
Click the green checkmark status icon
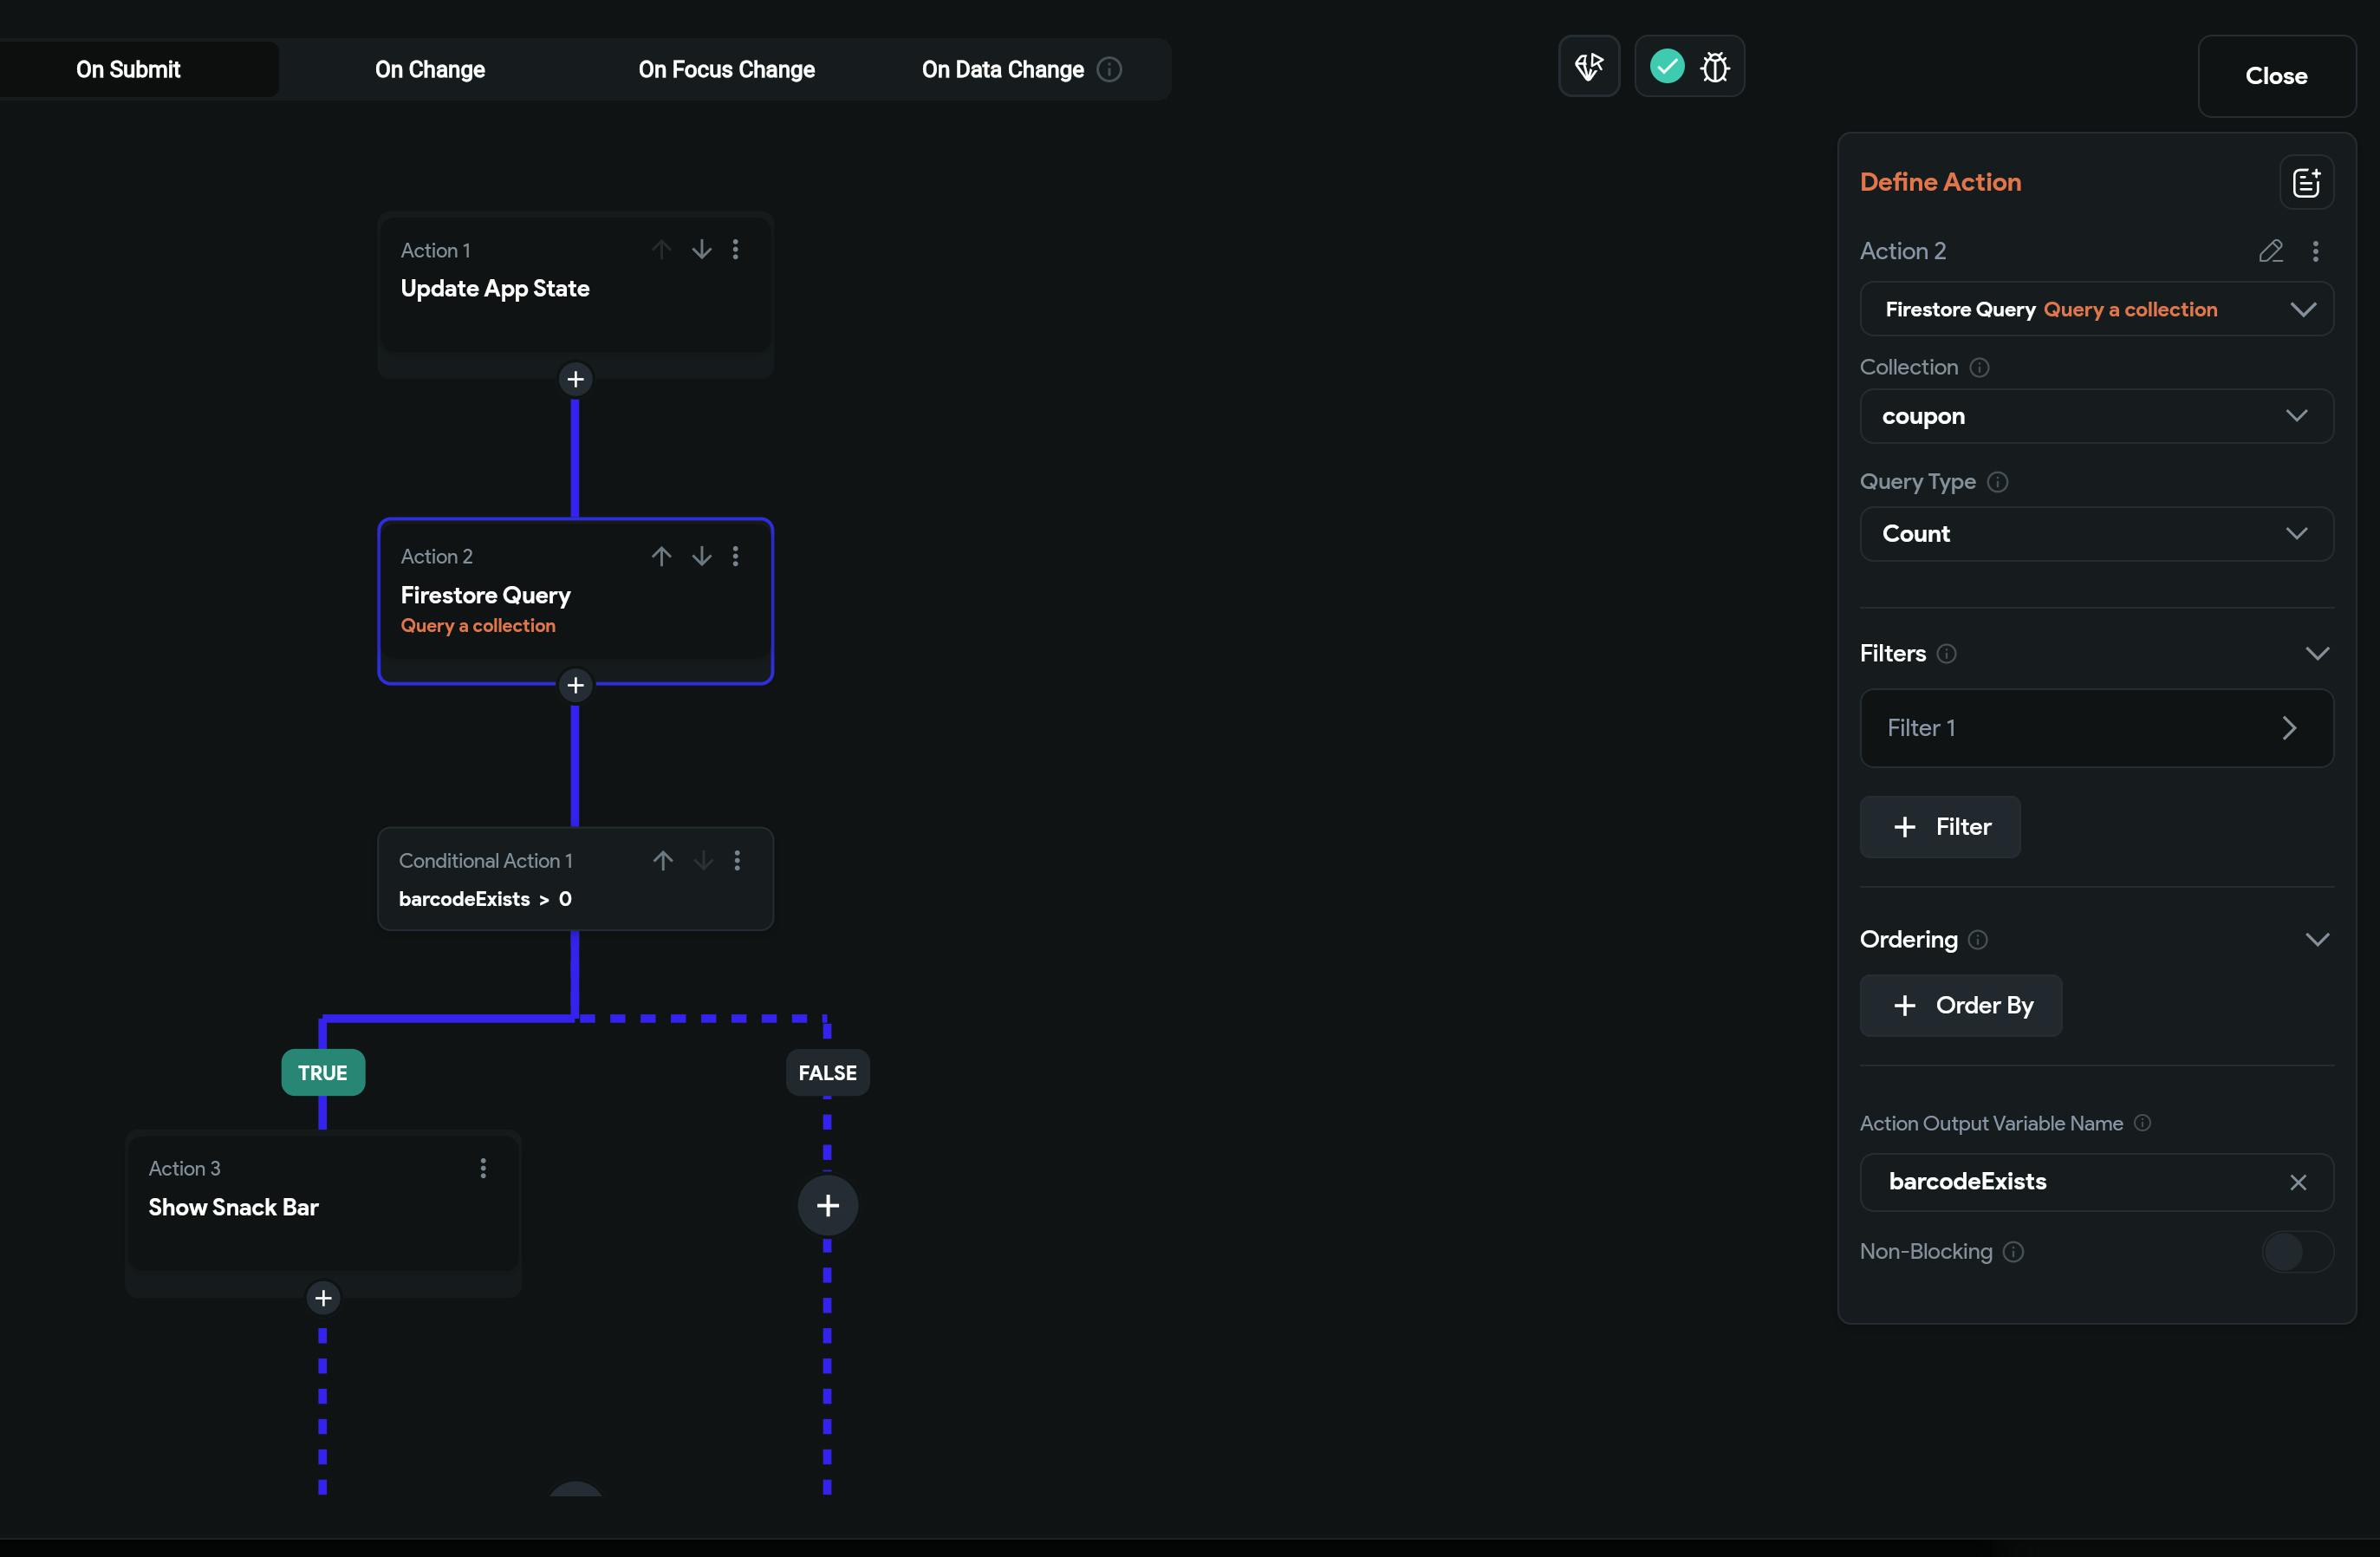click(1666, 67)
